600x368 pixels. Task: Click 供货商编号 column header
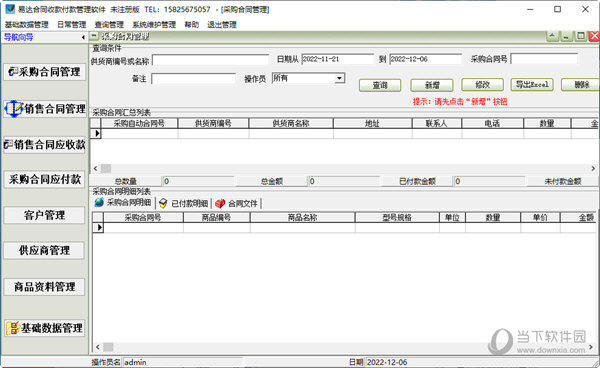pyautogui.click(x=213, y=123)
